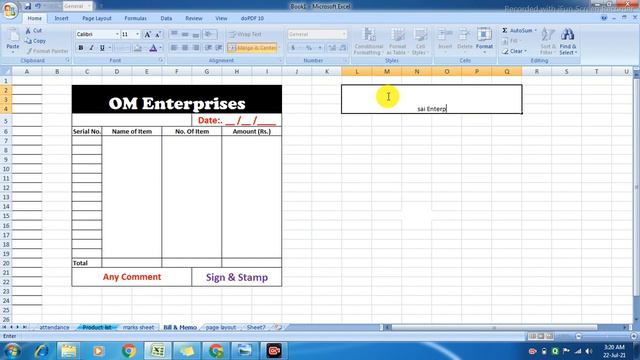Viewport: 640px width, 360px height.
Task: Click Delete cells in Cells group
Action: (464, 41)
